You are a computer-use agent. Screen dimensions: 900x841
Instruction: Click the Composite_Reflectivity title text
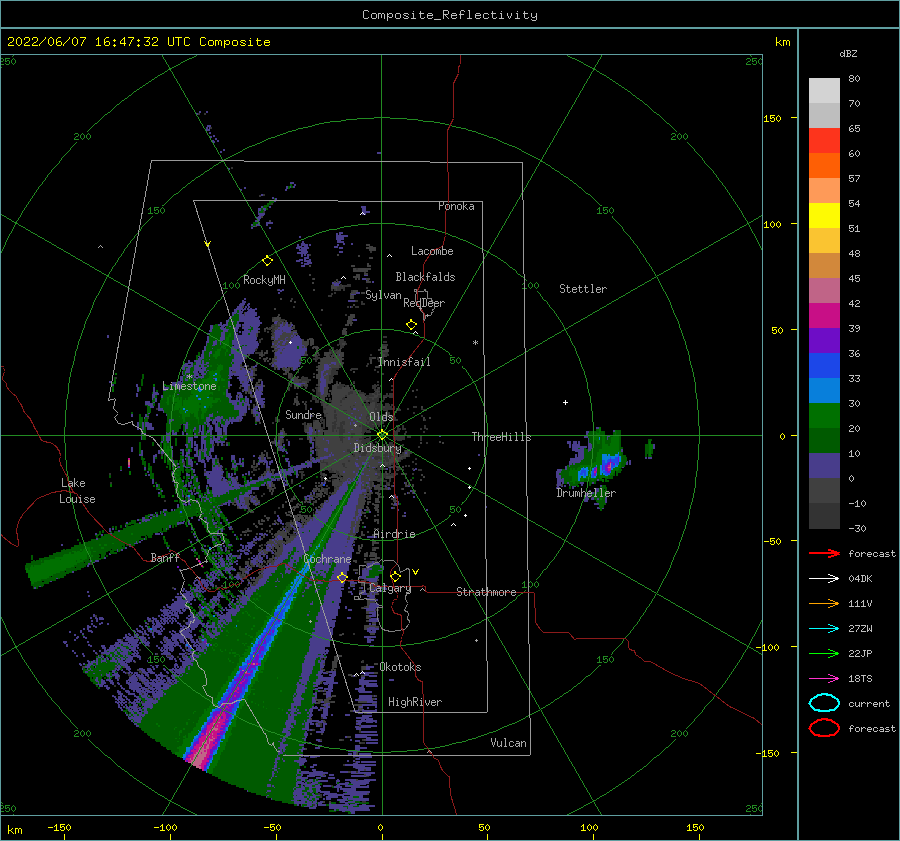450,15
